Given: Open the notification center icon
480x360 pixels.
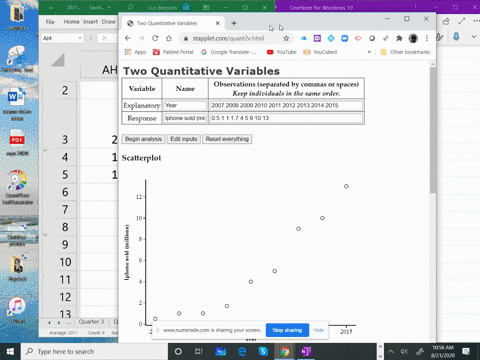Looking at the screenshot, I should 466,352.
